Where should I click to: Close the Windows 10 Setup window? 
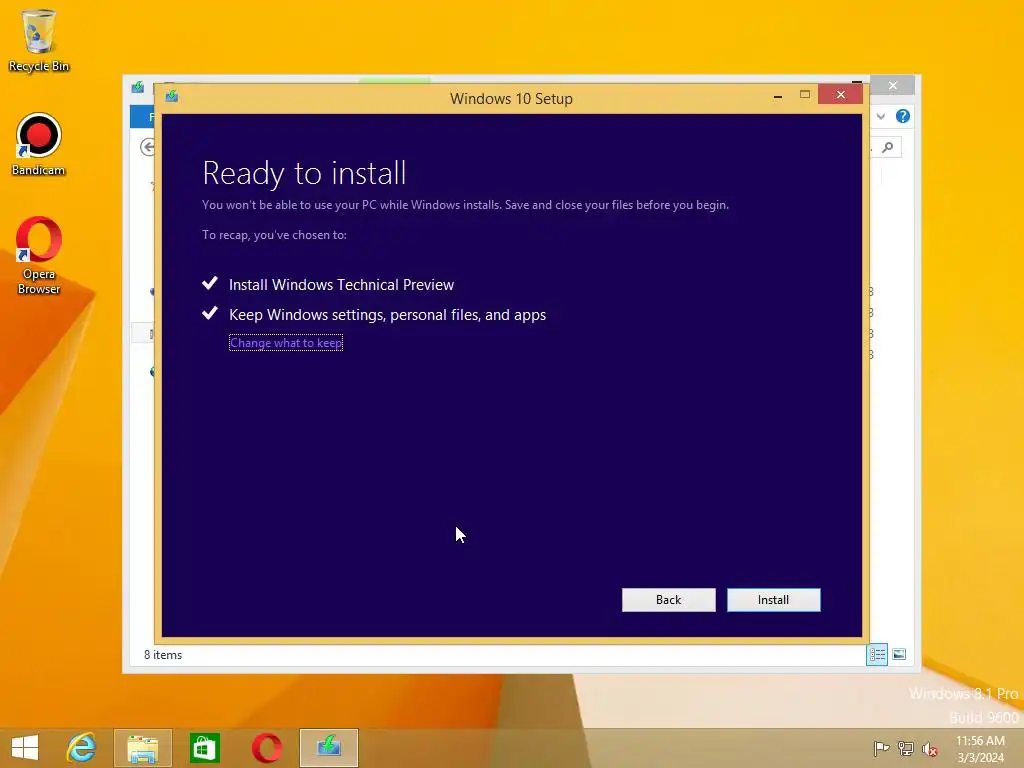[x=840, y=95]
